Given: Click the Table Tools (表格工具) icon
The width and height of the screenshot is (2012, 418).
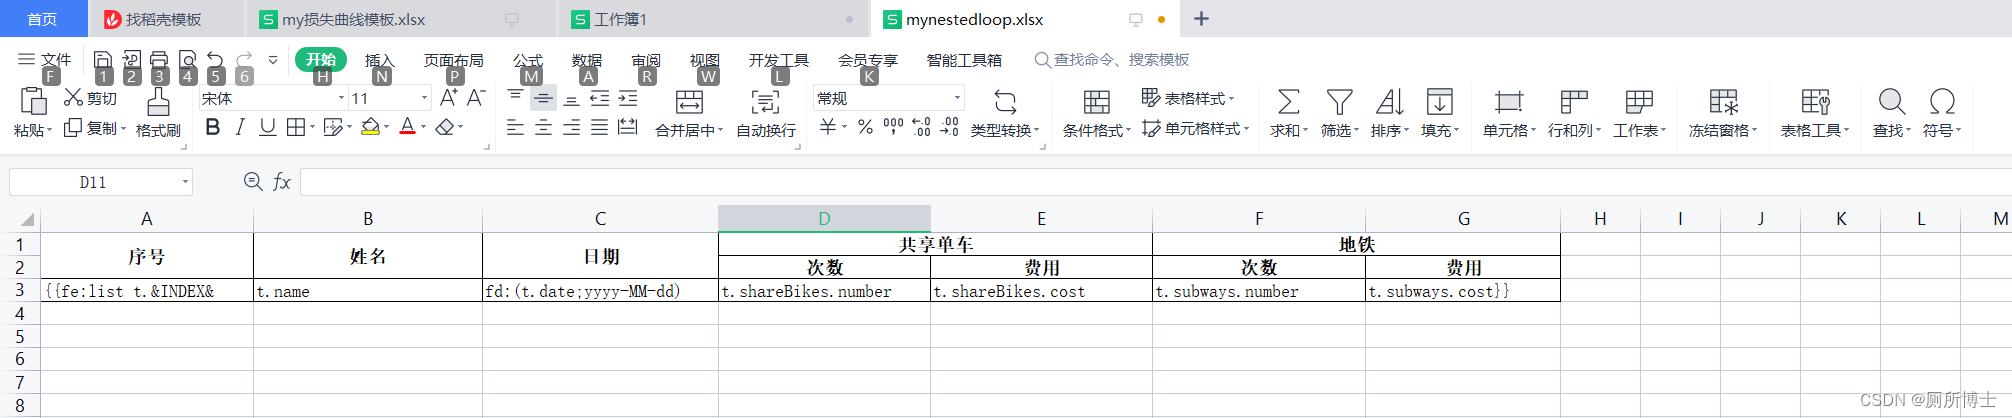Looking at the screenshot, I should pos(1815,101).
